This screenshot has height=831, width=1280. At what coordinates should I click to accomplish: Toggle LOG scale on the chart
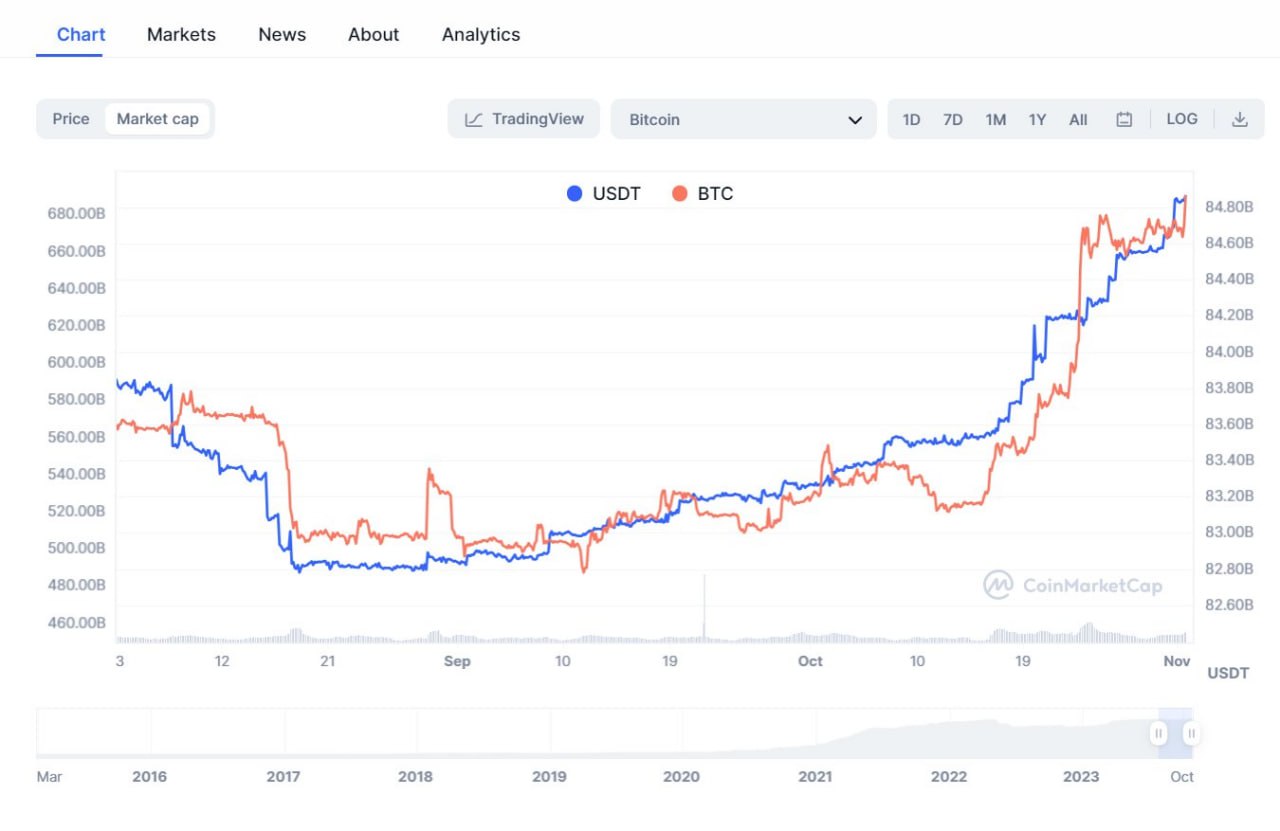point(1181,119)
